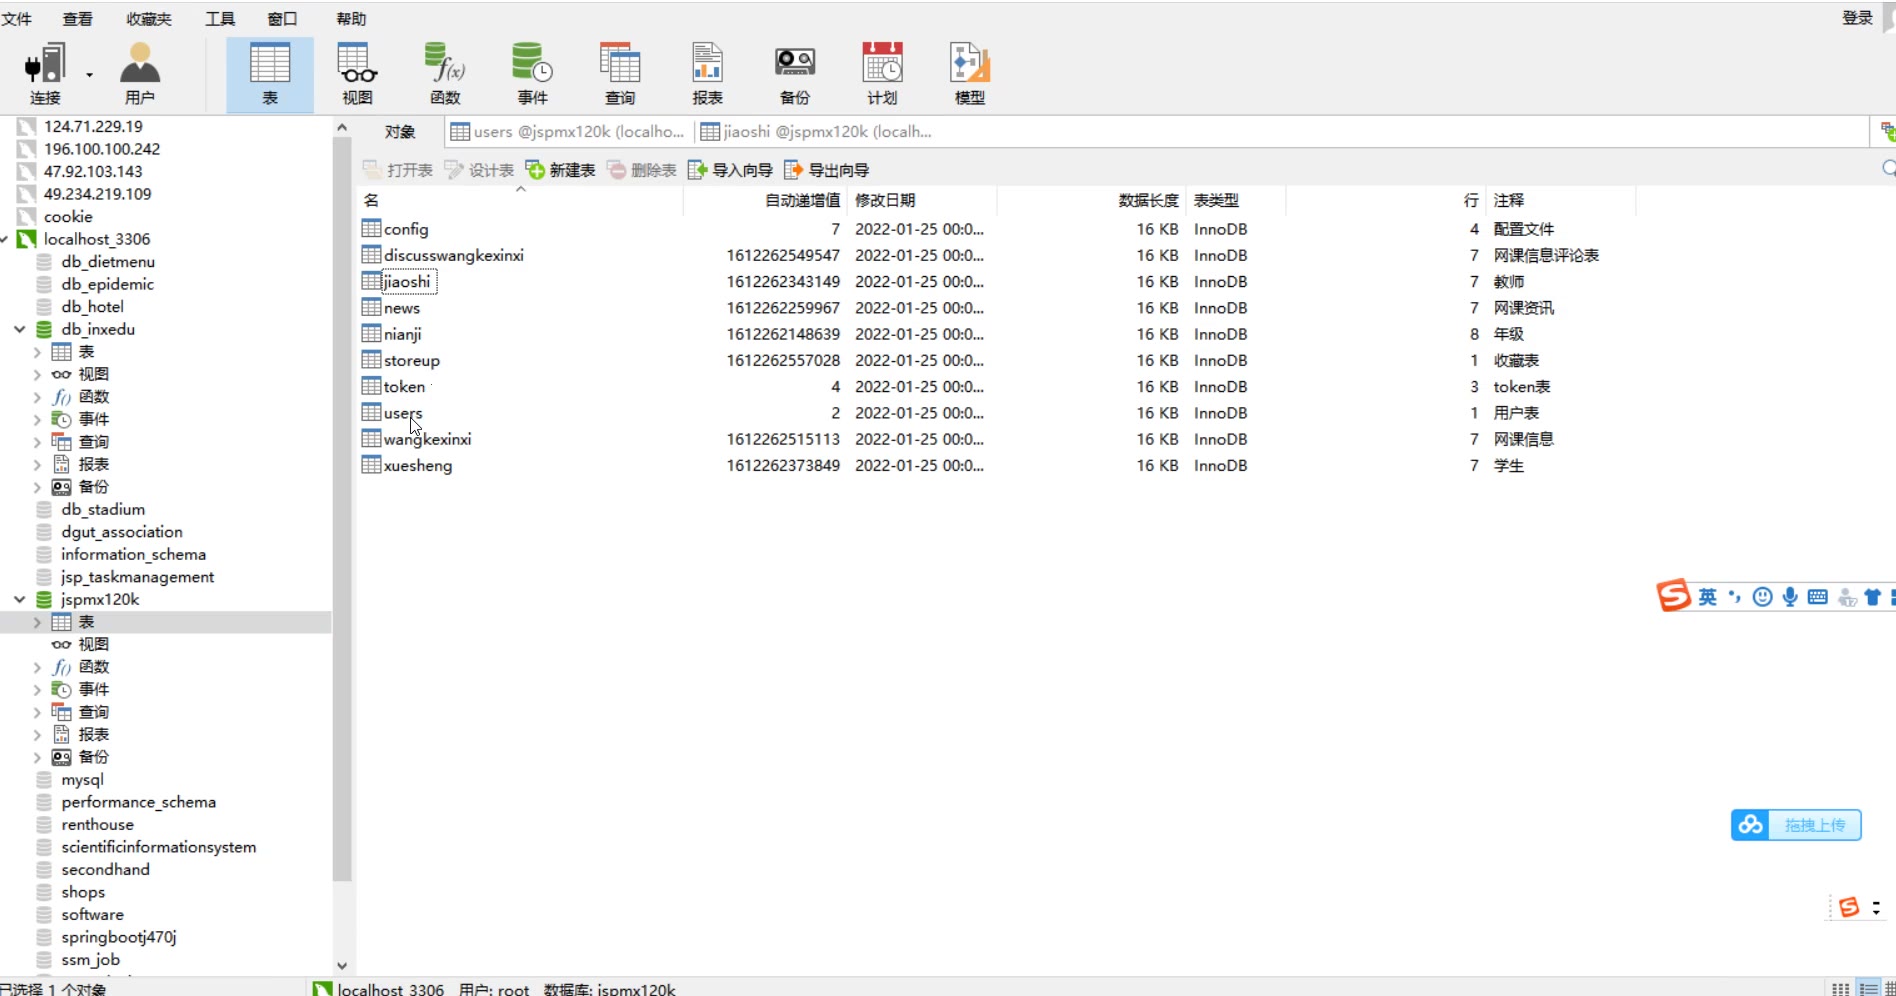Switch to list view in status bar
The width and height of the screenshot is (1896, 996).
click(x=1867, y=988)
